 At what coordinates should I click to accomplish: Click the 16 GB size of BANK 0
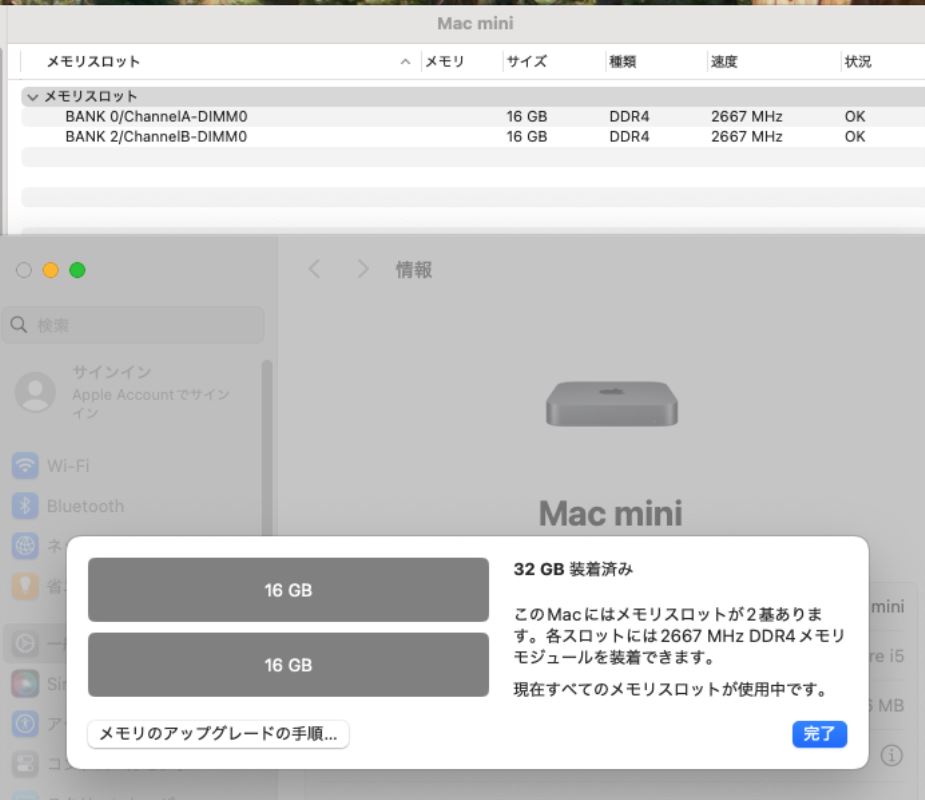coord(527,116)
